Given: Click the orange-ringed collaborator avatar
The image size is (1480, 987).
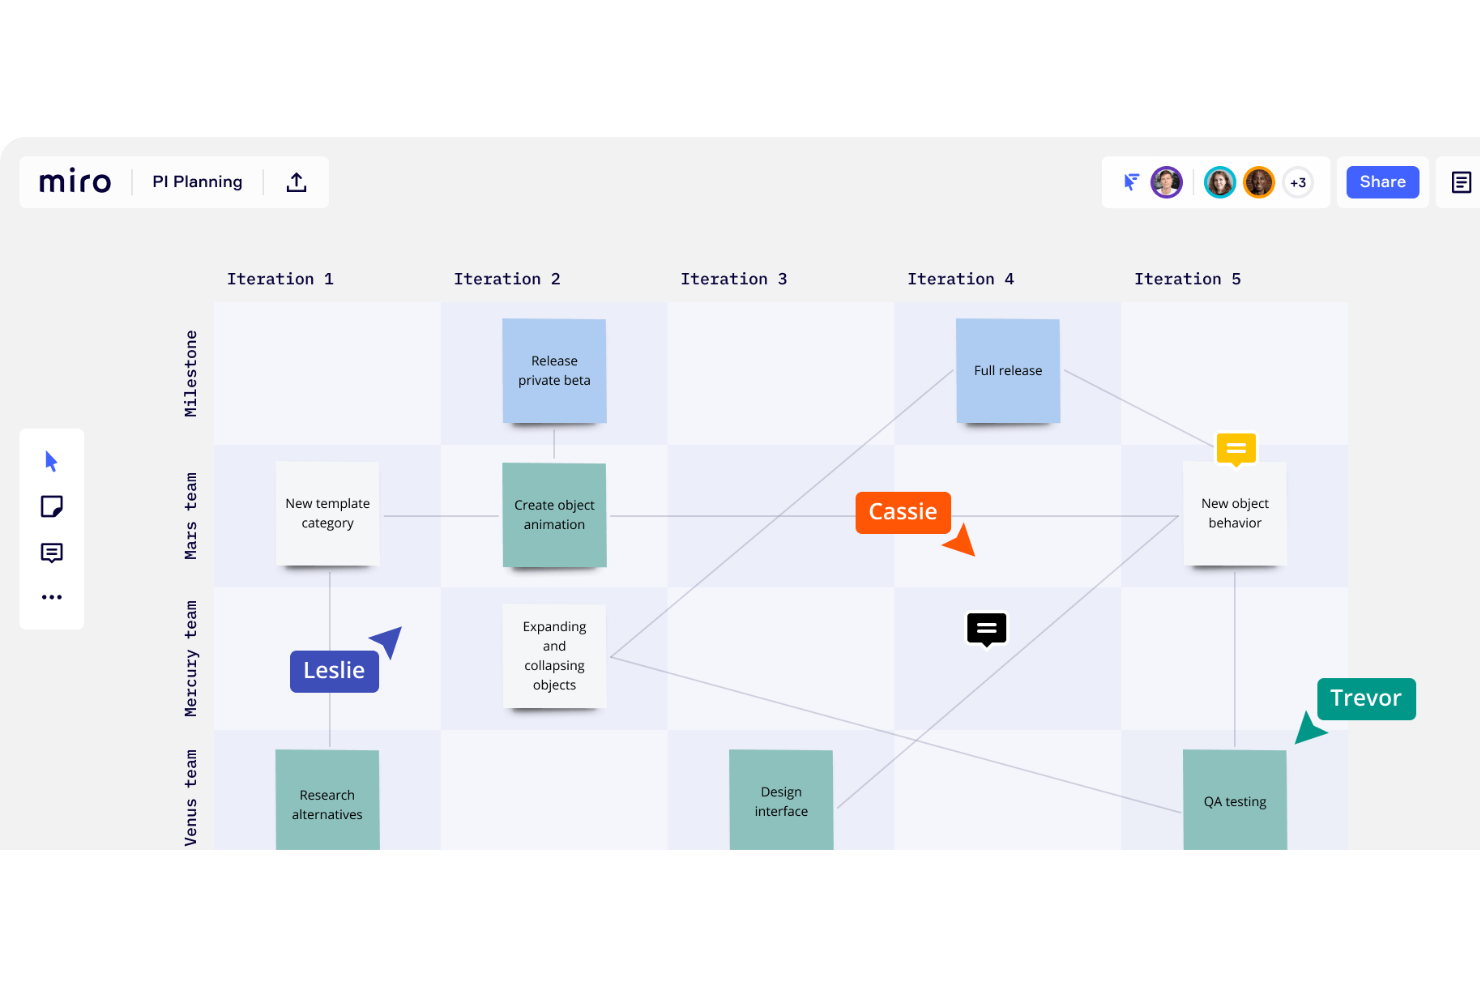Looking at the screenshot, I should (1259, 182).
